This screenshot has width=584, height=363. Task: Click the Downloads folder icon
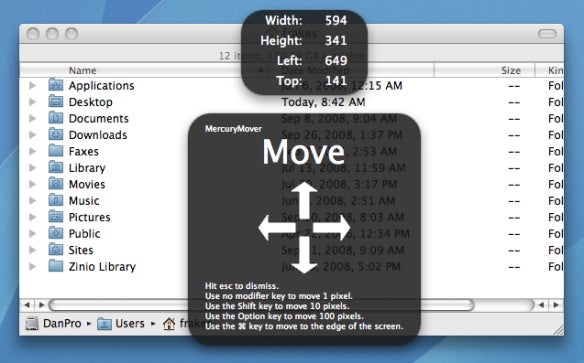(55, 134)
